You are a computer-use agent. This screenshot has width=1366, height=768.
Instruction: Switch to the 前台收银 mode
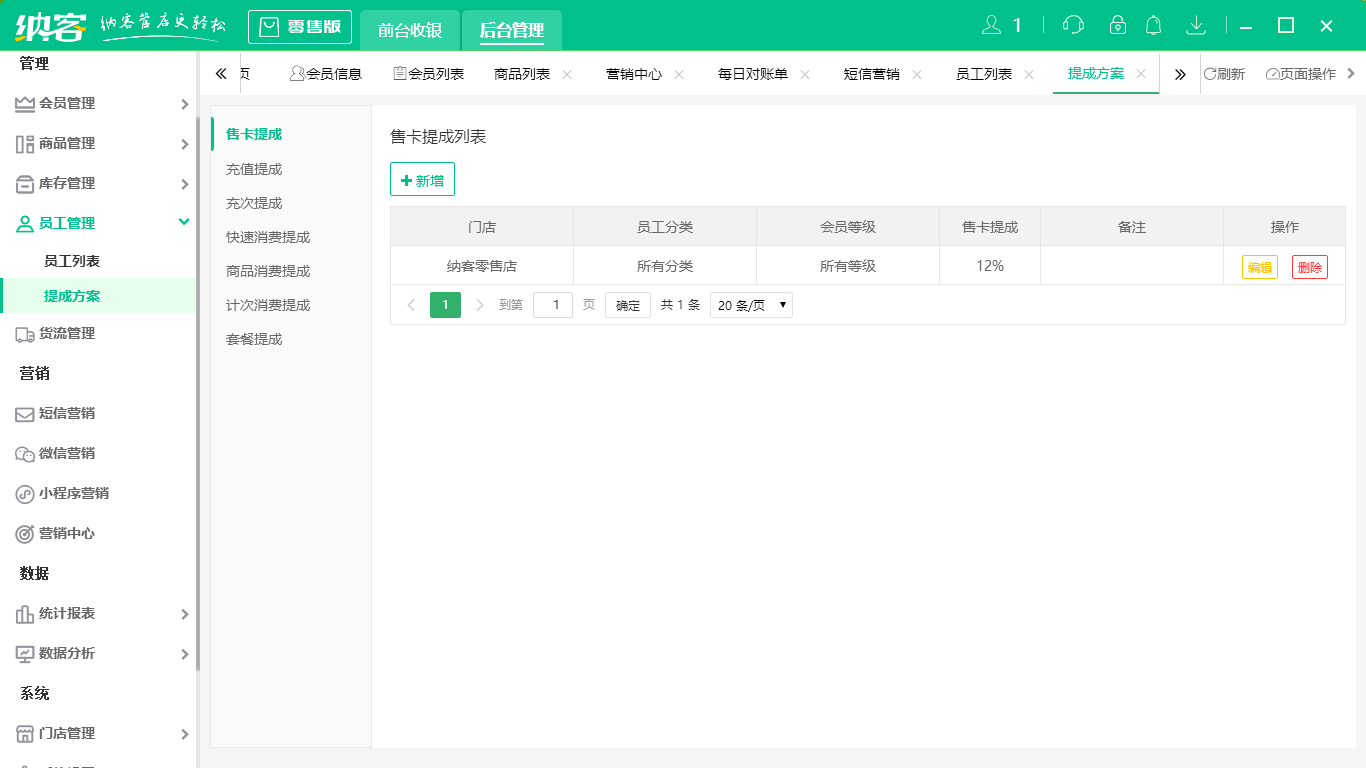[409, 30]
